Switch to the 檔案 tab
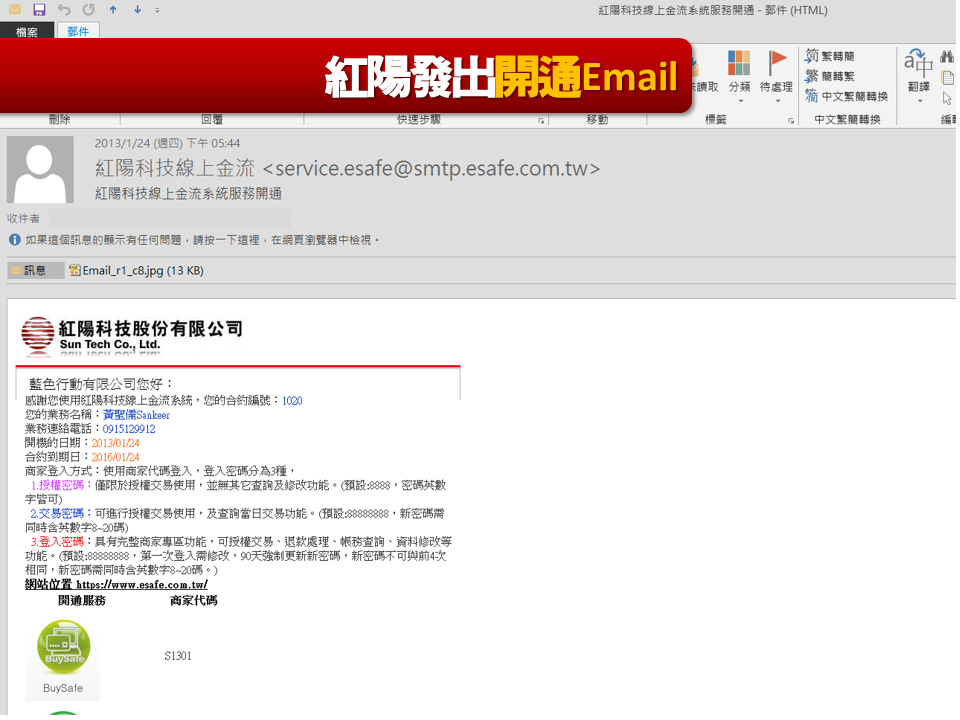 click(x=26, y=30)
